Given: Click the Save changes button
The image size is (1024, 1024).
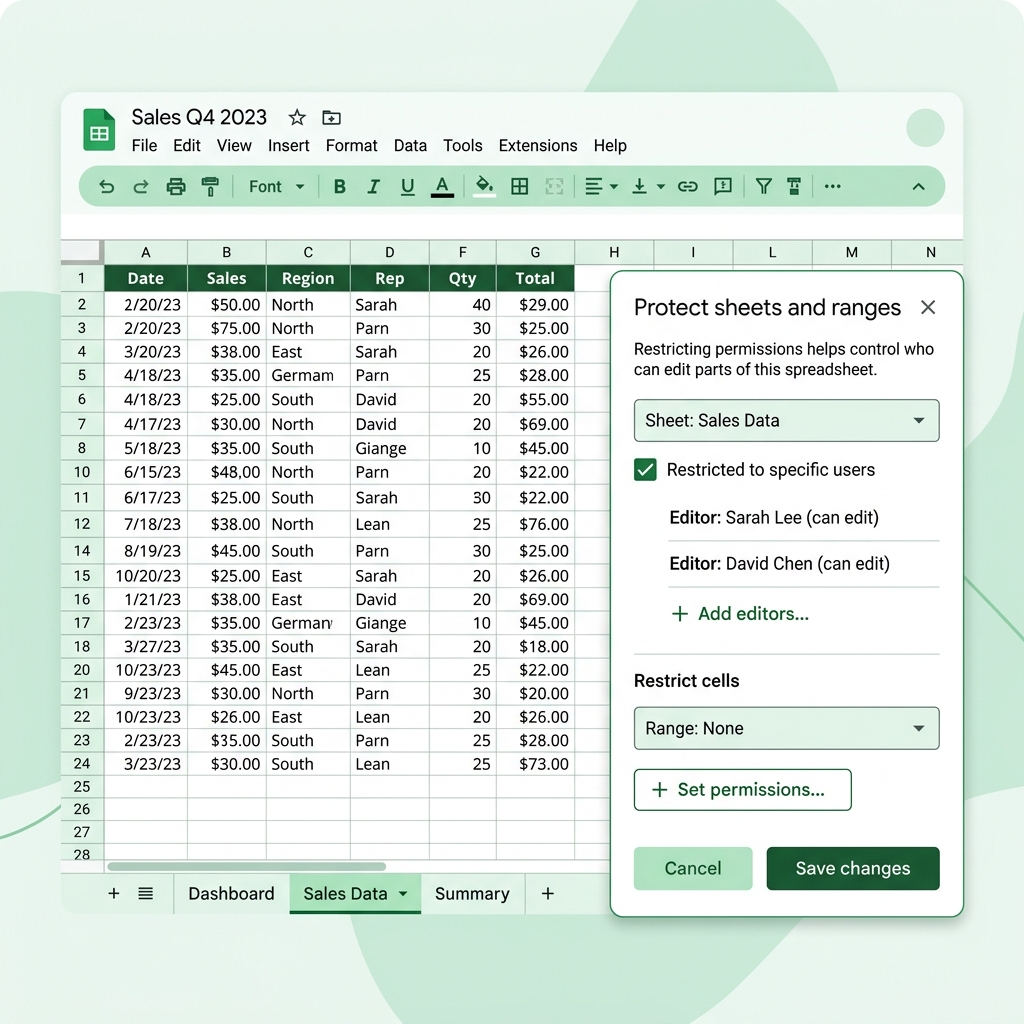Looking at the screenshot, I should pos(853,869).
